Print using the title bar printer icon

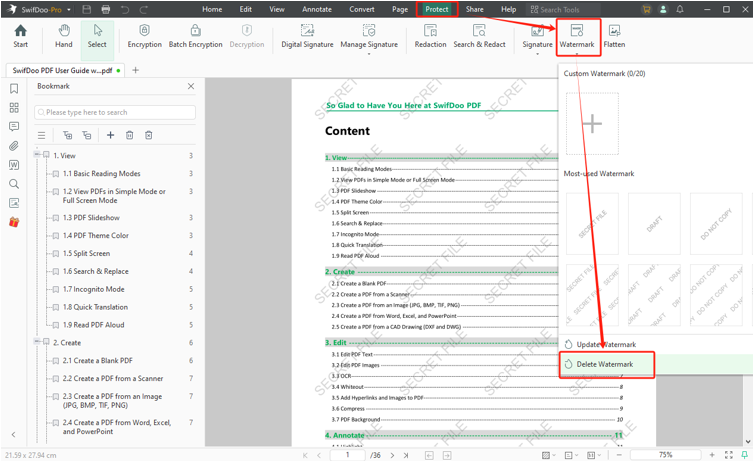pos(106,9)
